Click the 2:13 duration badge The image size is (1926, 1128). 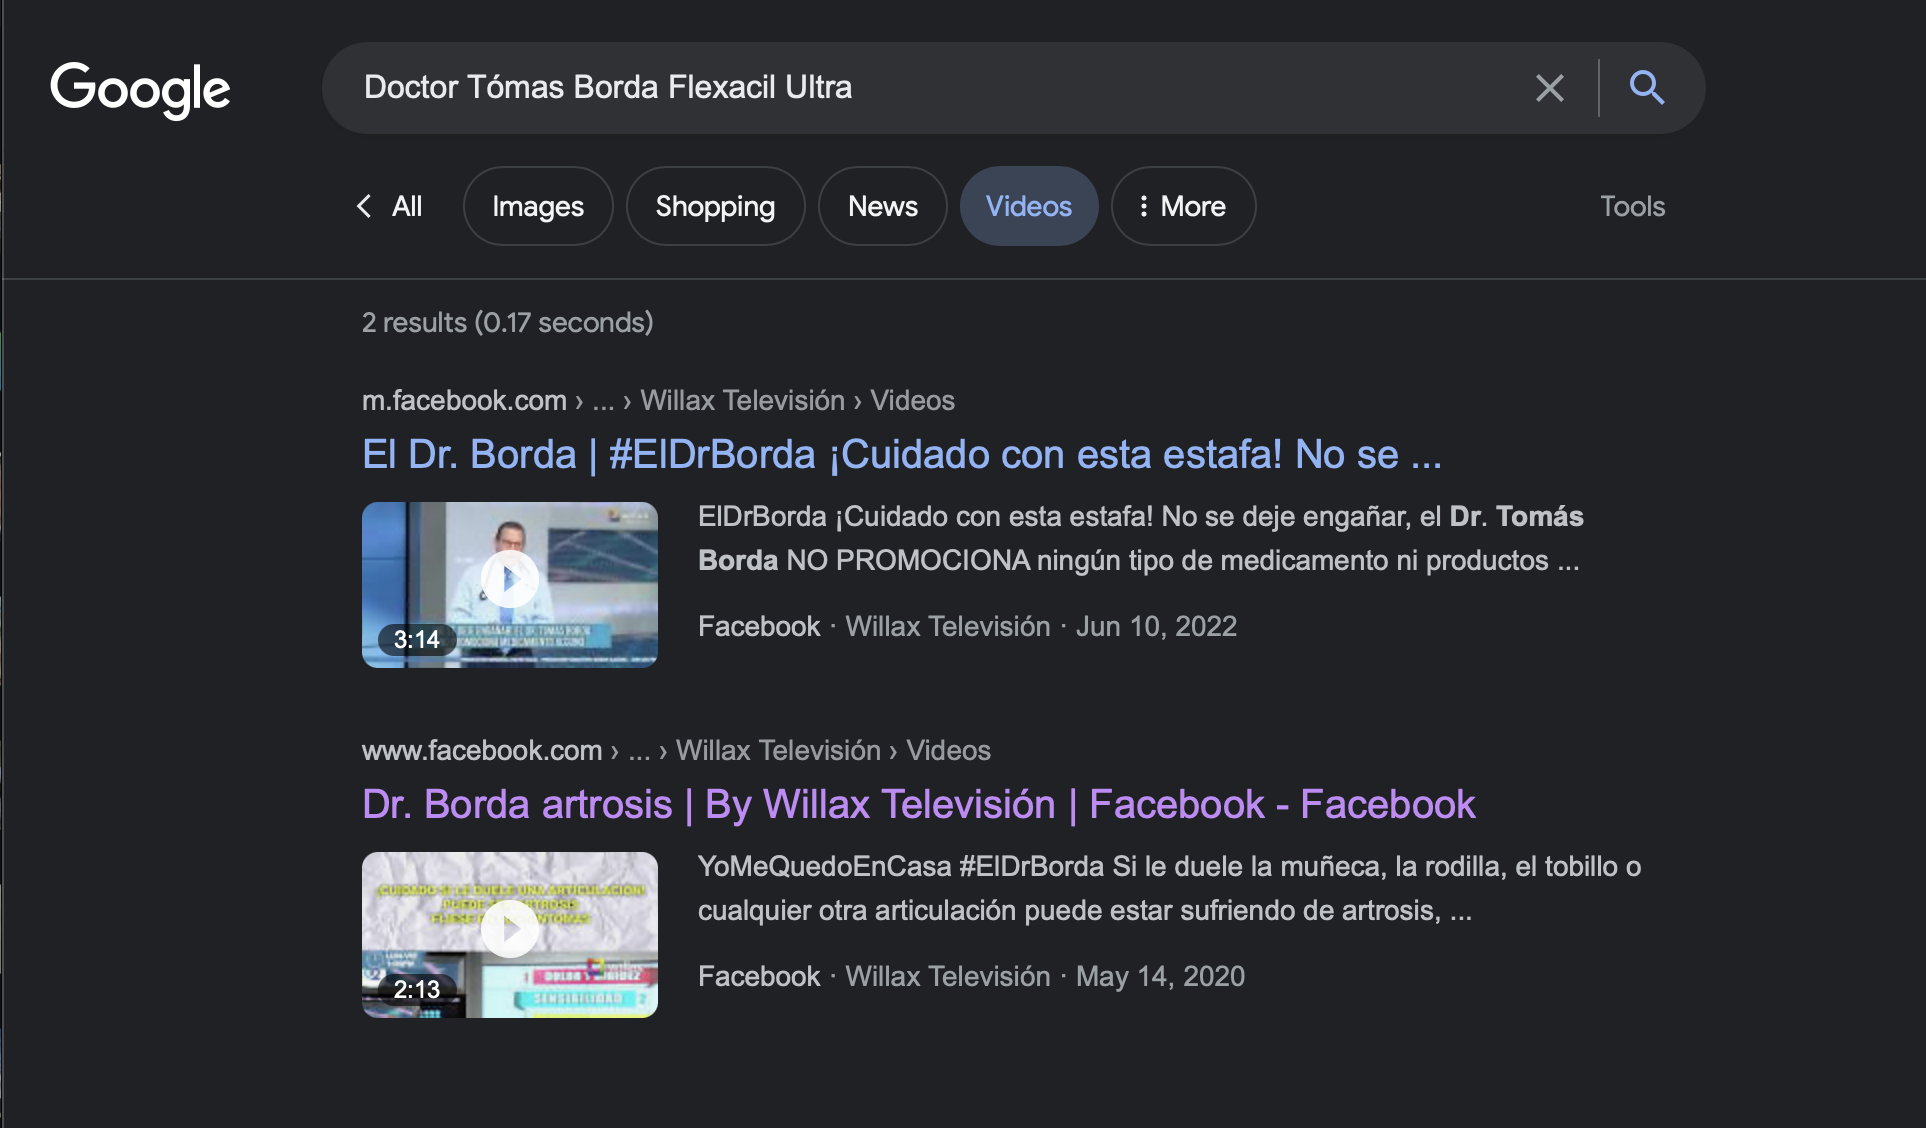[x=416, y=990]
